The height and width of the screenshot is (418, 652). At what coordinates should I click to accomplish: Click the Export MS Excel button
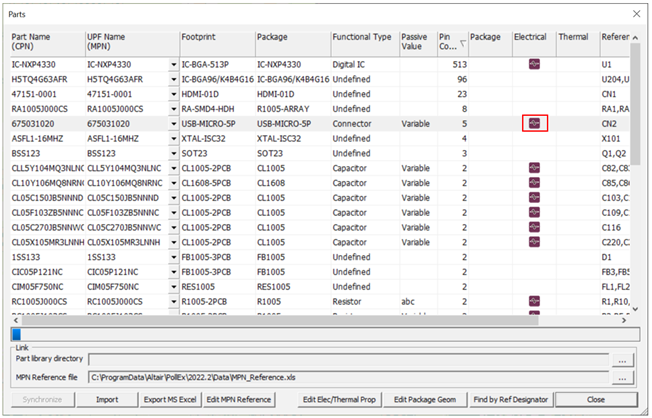point(171,400)
